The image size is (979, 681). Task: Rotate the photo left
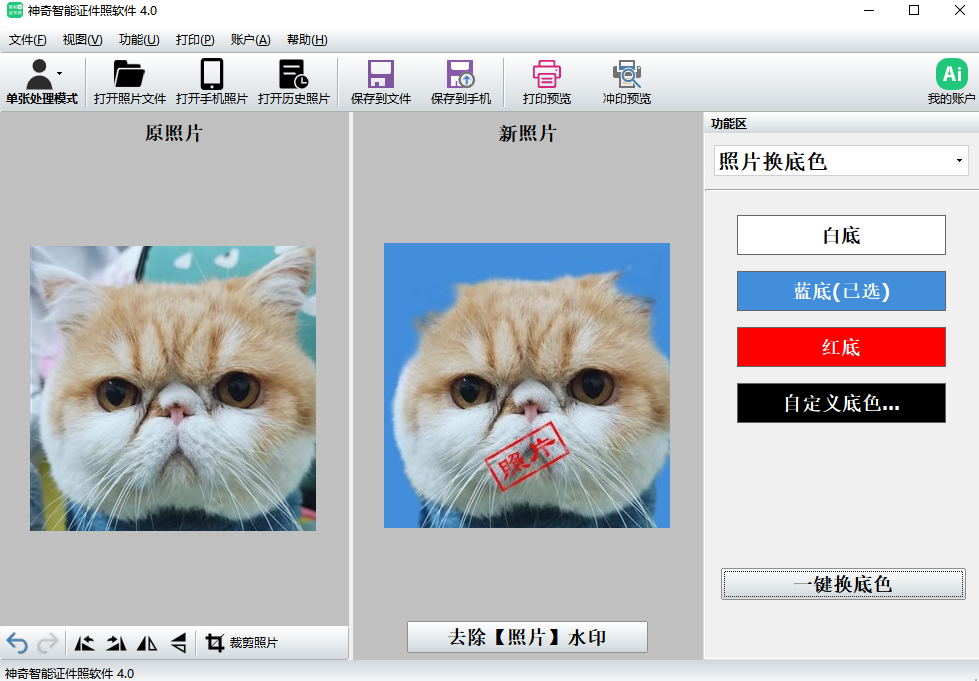(86, 643)
